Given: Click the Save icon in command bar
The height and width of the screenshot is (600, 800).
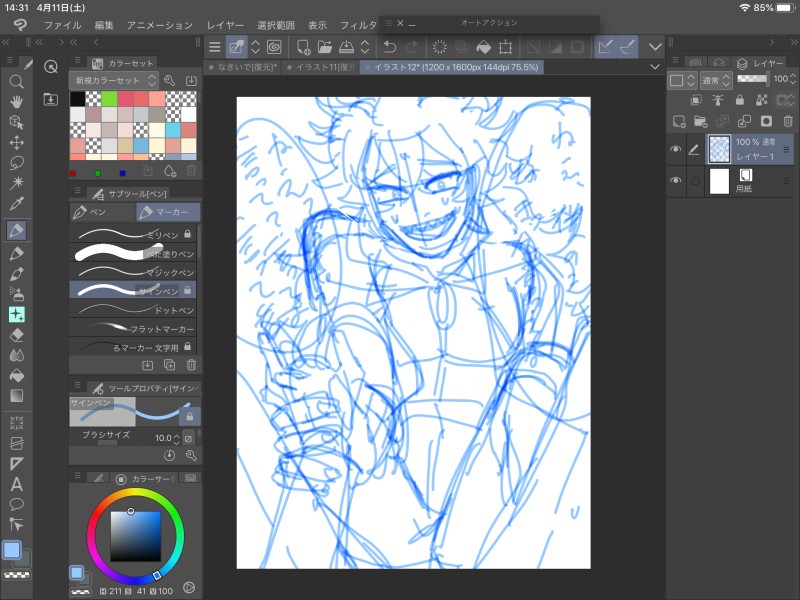Looking at the screenshot, I should click(x=346, y=47).
